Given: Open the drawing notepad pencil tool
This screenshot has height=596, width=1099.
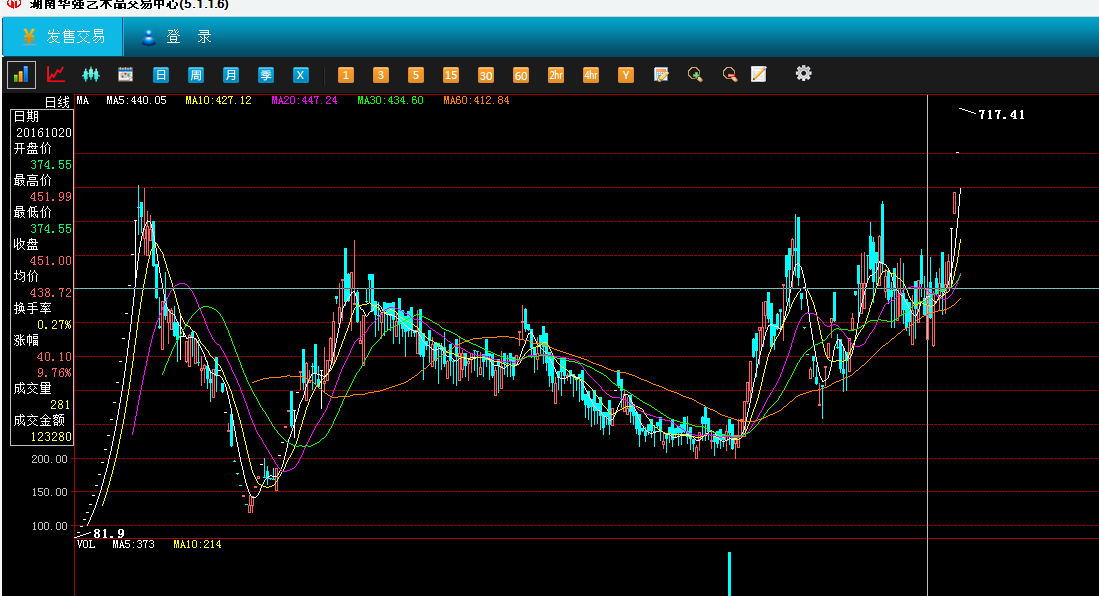Looking at the screenshot, I should [x=758, y=74].
